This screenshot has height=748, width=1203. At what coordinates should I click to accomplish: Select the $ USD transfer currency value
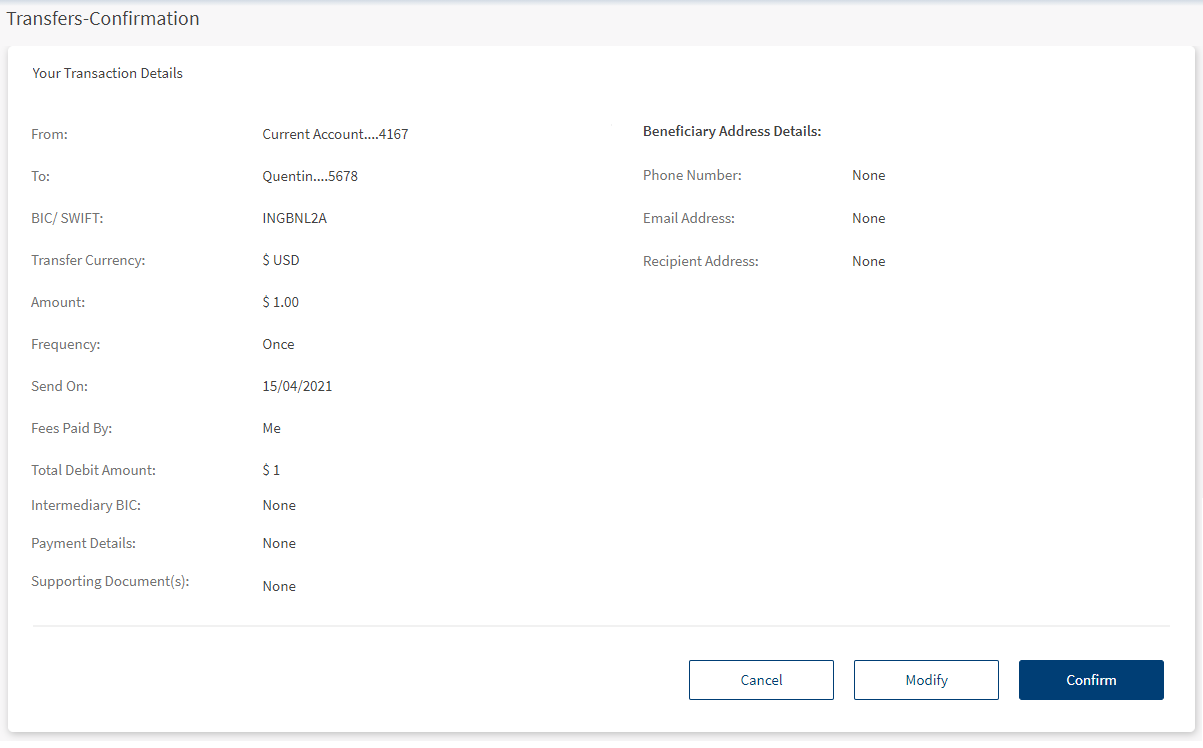(281, 260)
